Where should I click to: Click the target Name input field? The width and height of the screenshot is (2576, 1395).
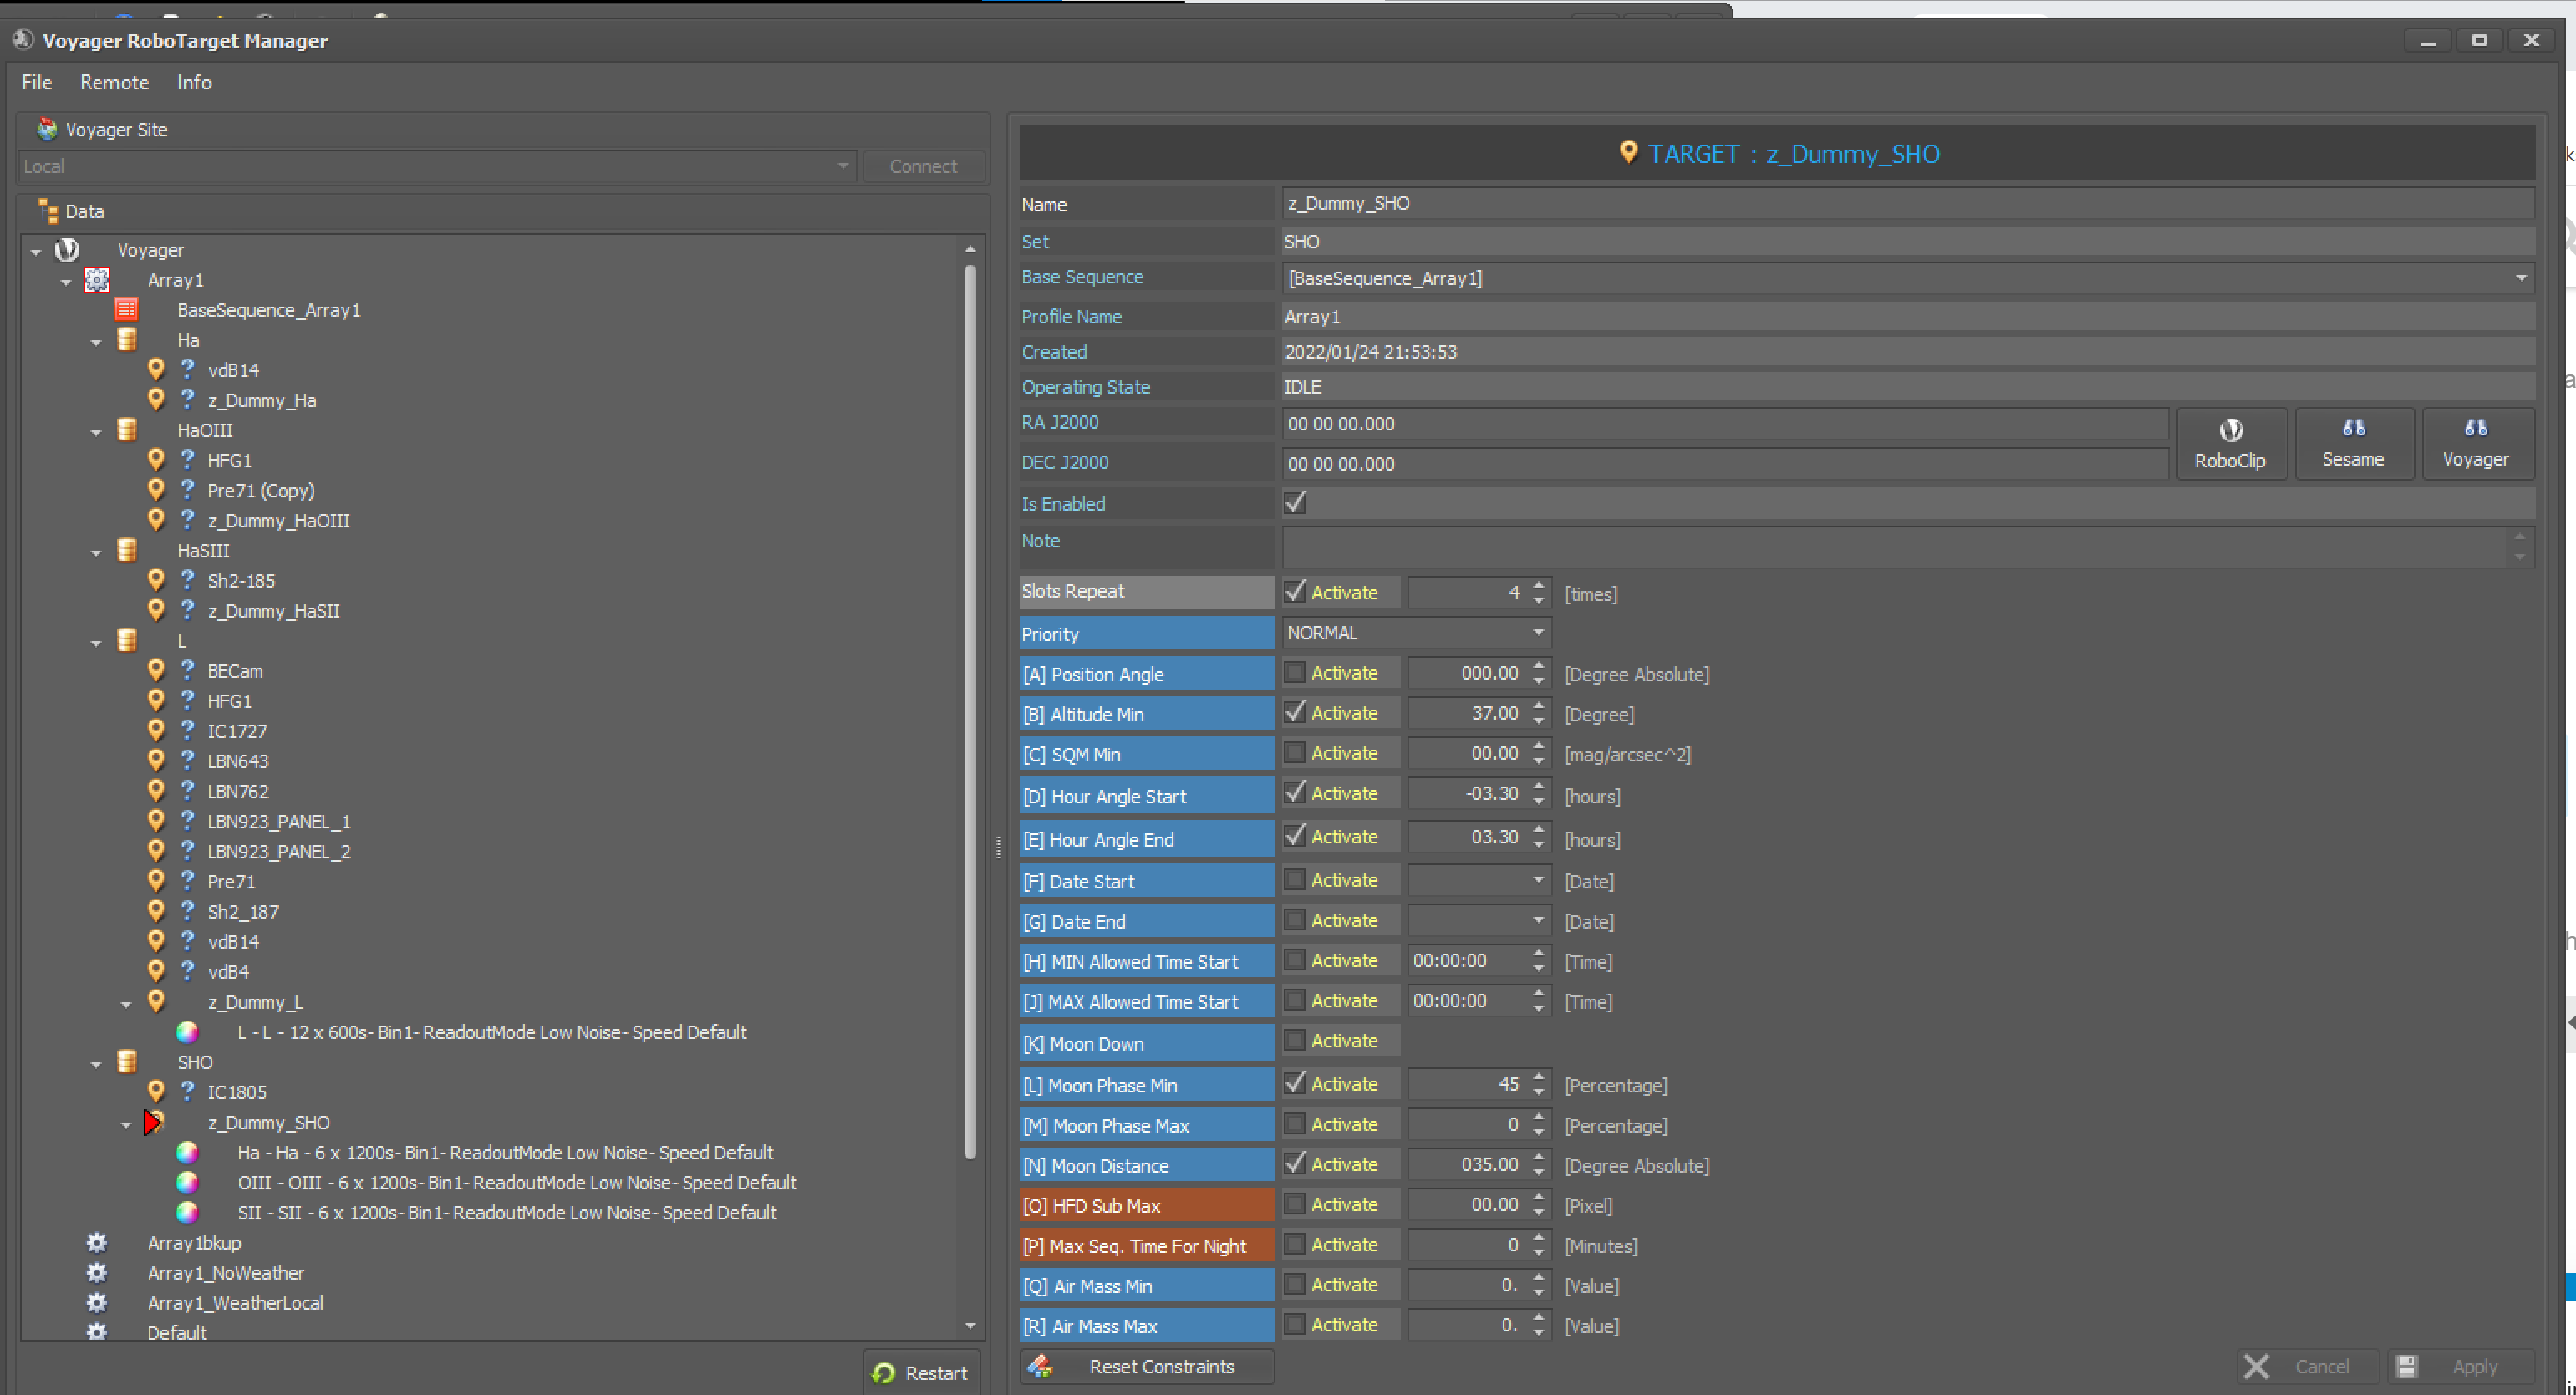(x=1908, y=203)
